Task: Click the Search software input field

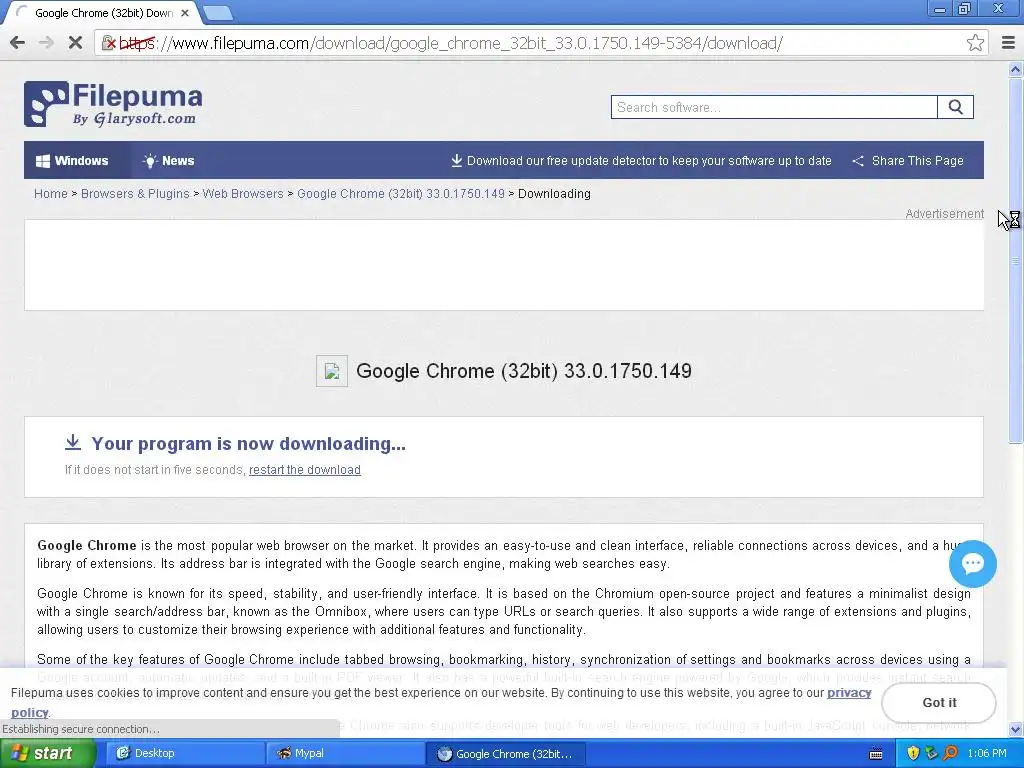Action: (774, 107)
